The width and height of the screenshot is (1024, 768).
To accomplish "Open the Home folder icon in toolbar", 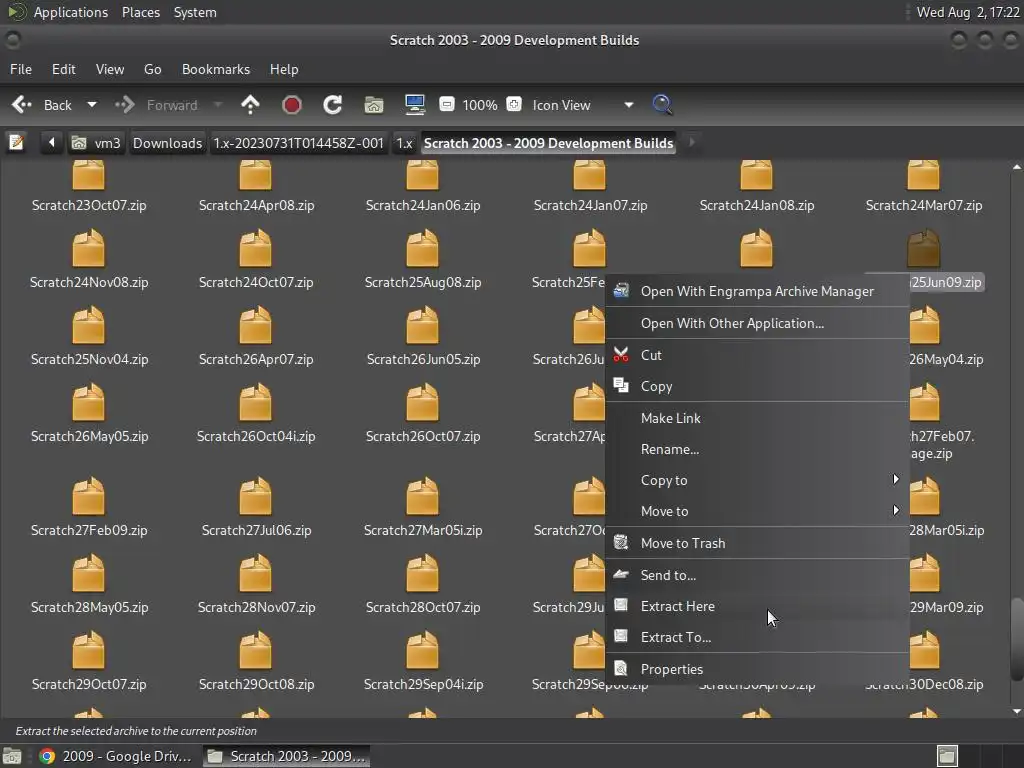I will [x=374, y=104].
